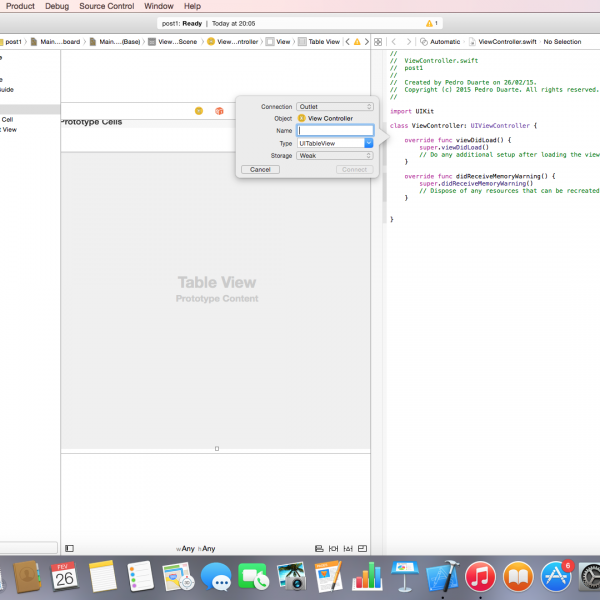Click the yellow issue warning in jump bar
Viewport: 600px width, 600px height.
coord(357,42)
